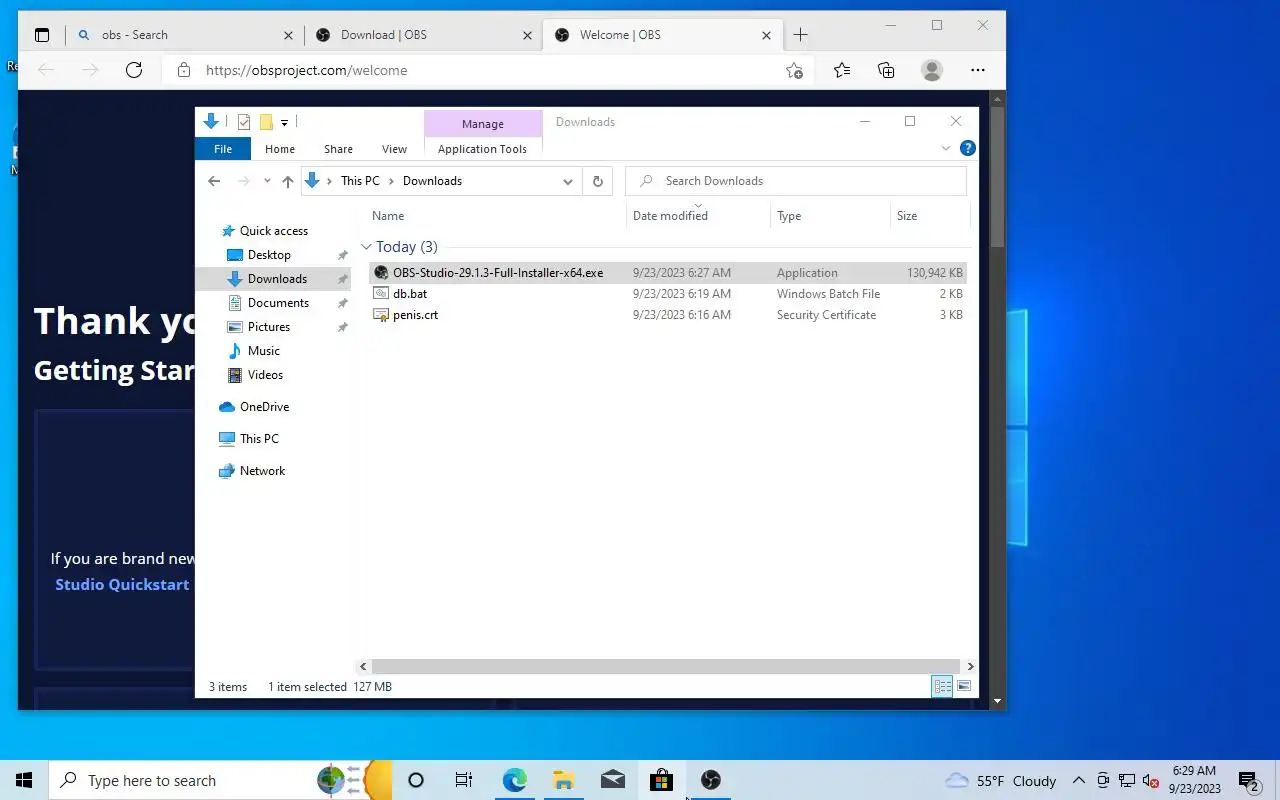Open a new browser tab

pos(800,35)
